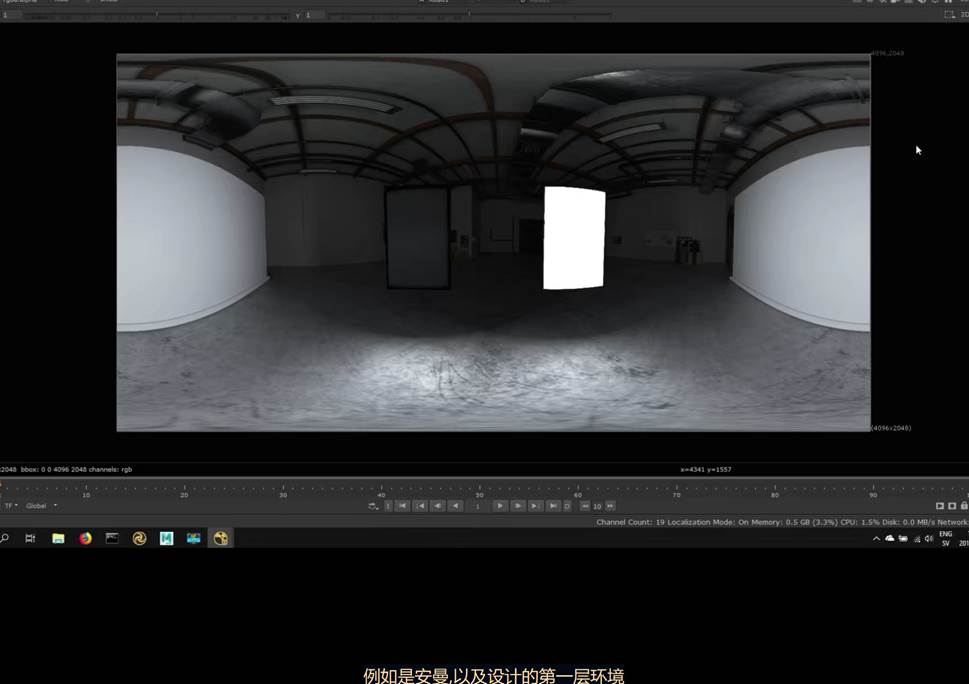
Task: Open the Global frame range dropdown
Action: point(41,506)
